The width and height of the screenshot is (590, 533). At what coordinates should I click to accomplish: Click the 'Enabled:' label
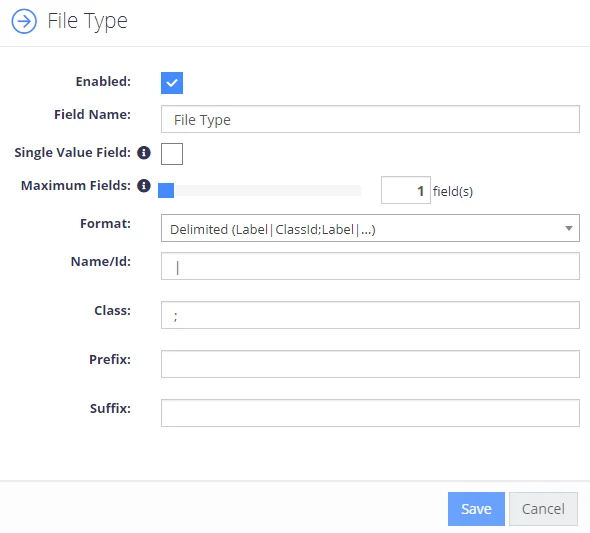[103, 82]
